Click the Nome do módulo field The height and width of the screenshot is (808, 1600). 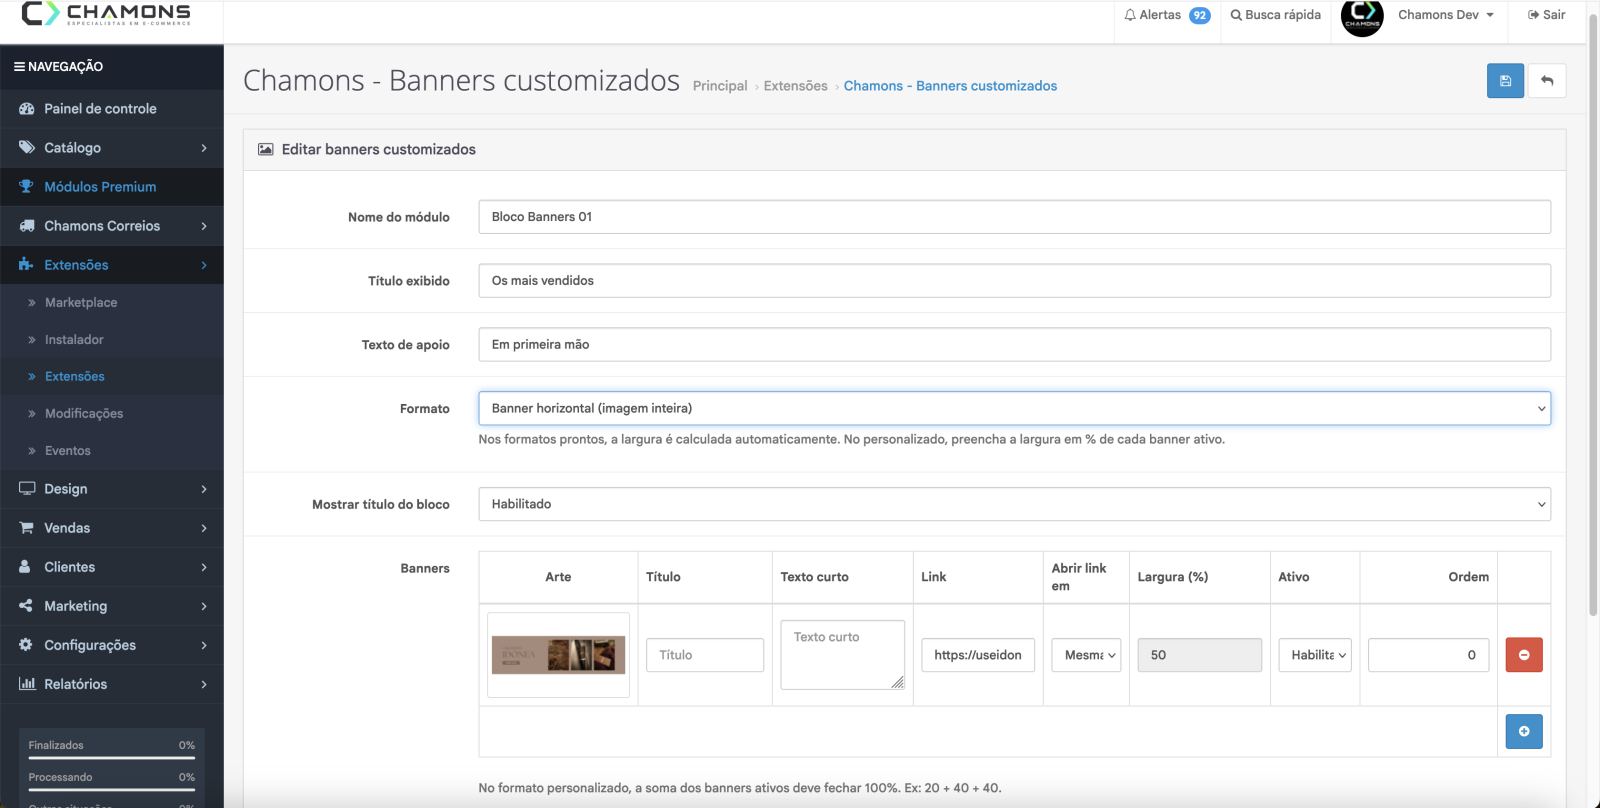tap(1014, 217)
